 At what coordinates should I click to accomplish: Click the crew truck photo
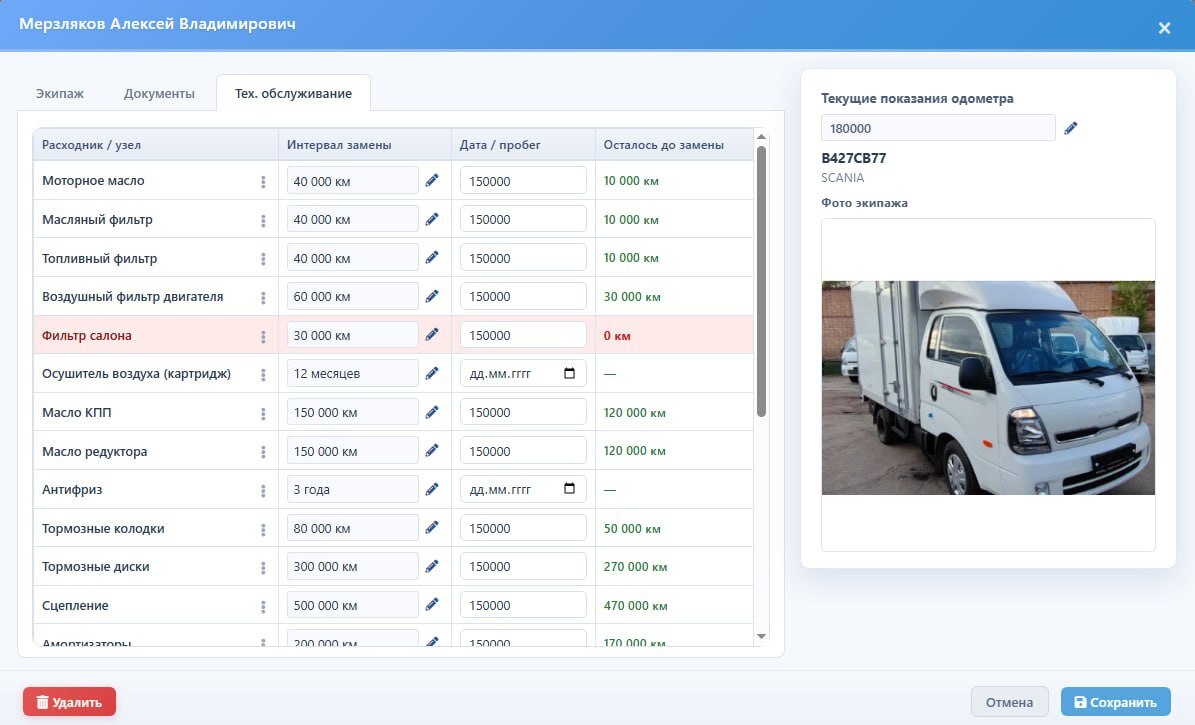click(x=988, y=388)
